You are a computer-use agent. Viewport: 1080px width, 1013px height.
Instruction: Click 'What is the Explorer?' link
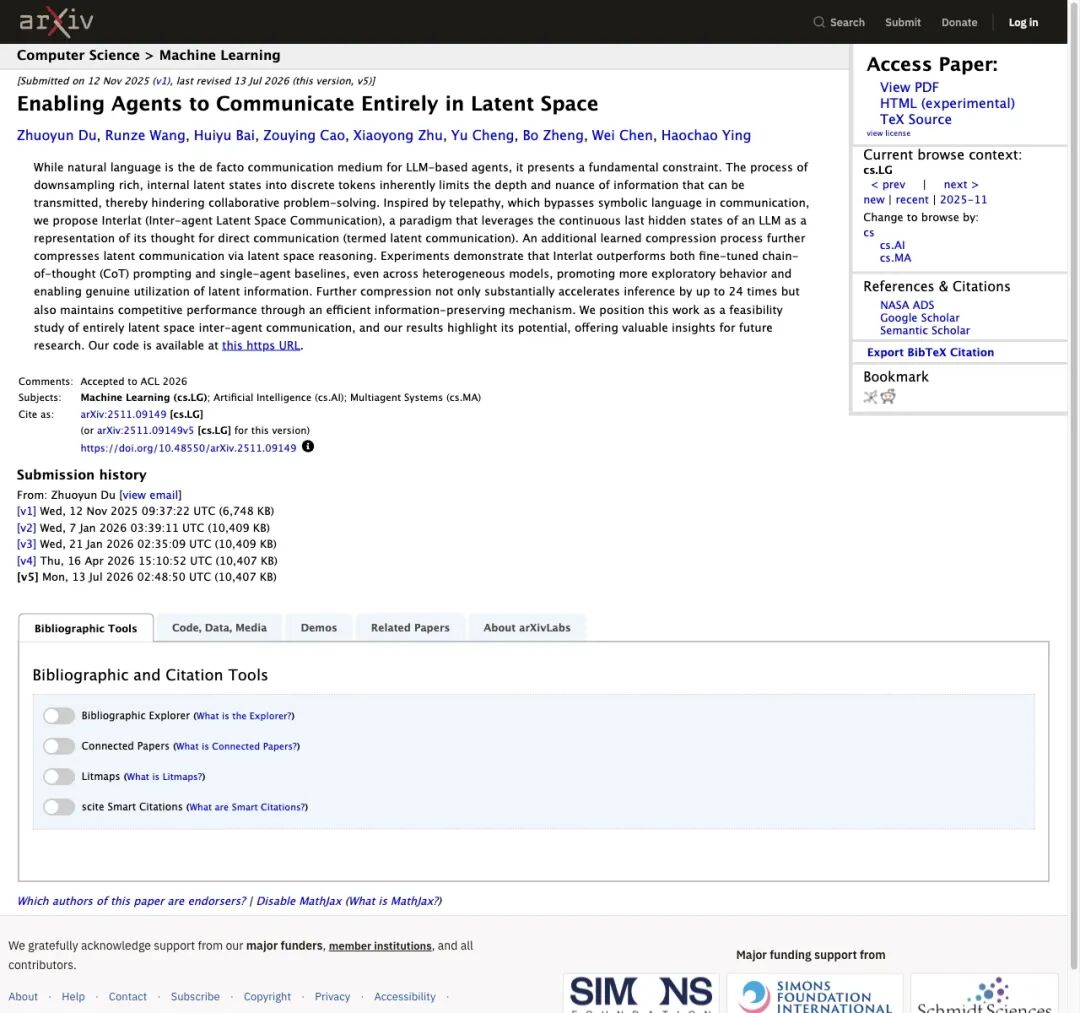[x=244, y=716]
